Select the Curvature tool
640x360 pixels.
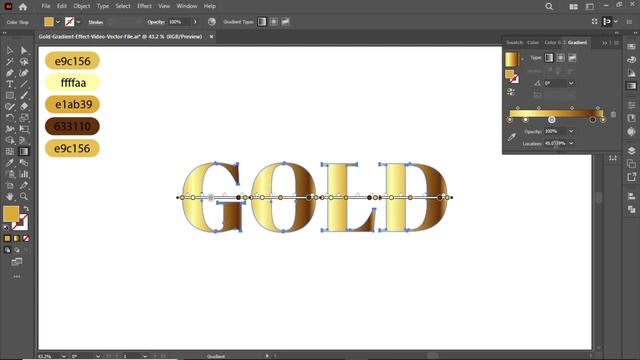tap(24, 73)
